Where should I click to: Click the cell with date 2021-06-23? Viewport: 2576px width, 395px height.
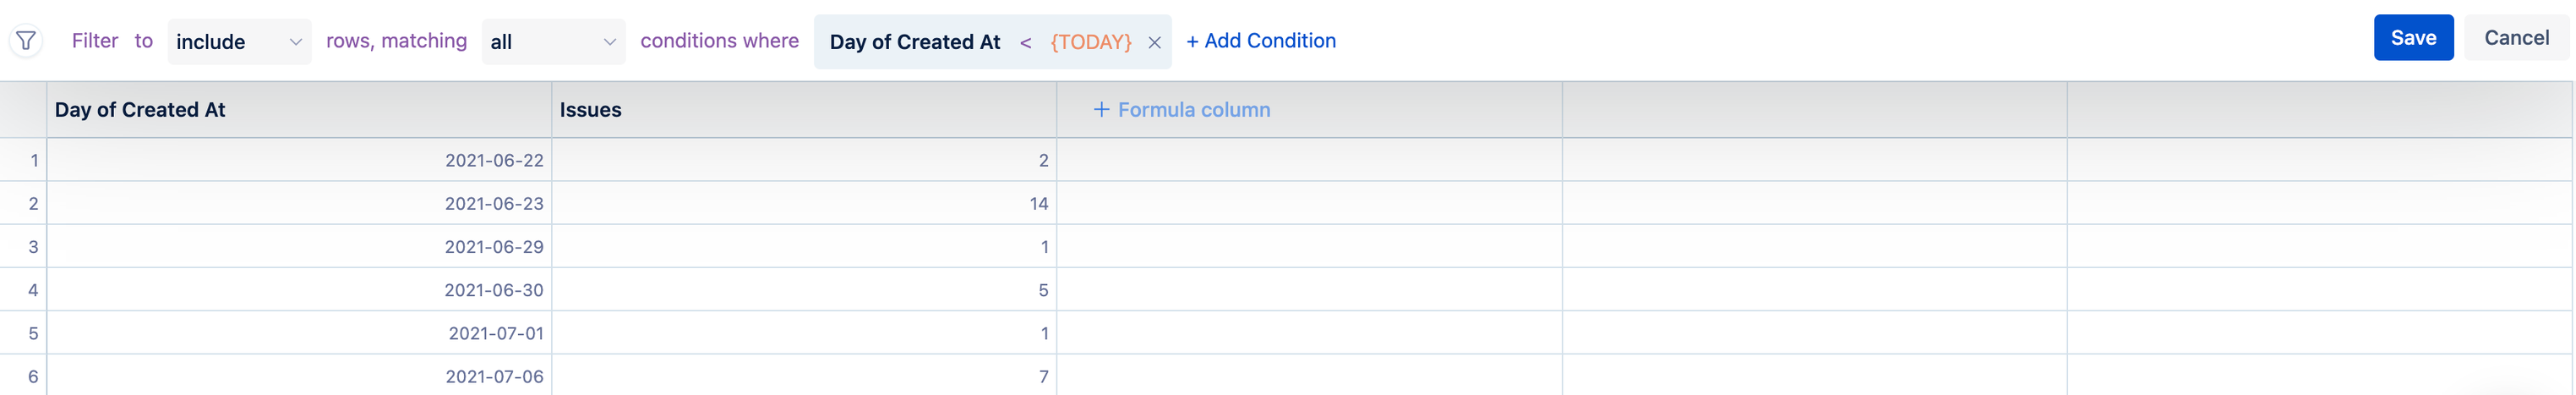494,204
